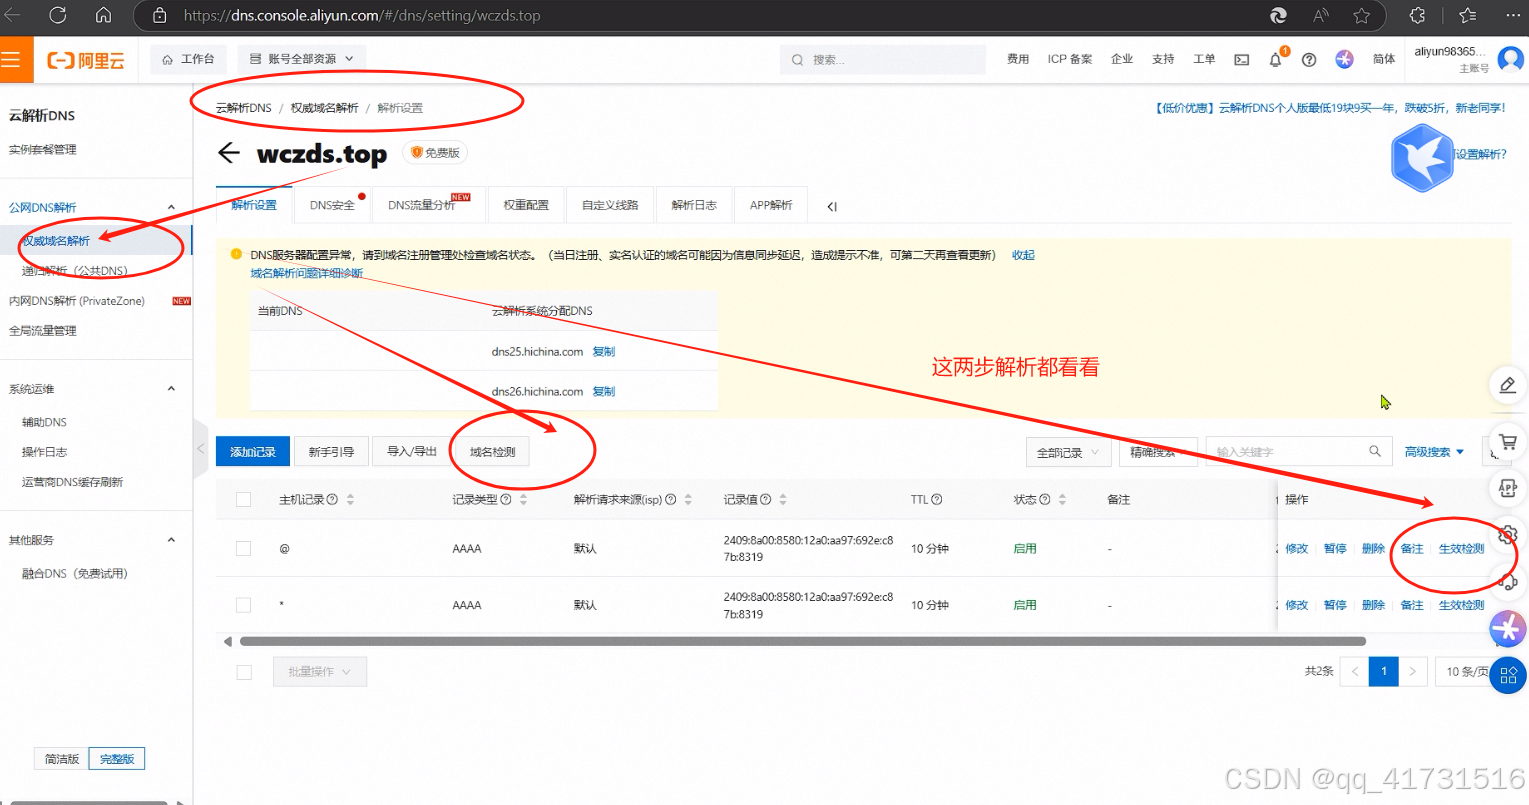Check the @ record row checkbox
The width and height of the screenshot is (1529, 805).
243,548
